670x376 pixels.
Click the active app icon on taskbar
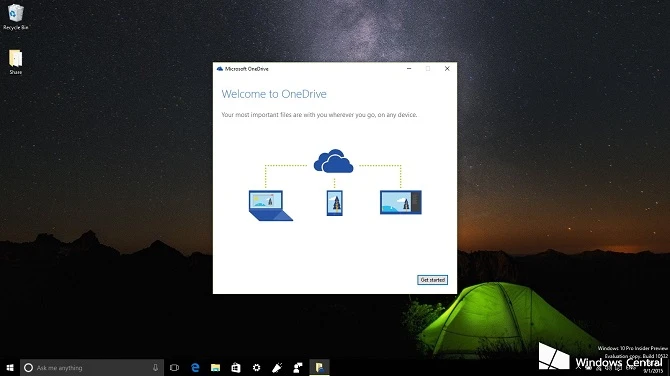(x=319, y=367)
